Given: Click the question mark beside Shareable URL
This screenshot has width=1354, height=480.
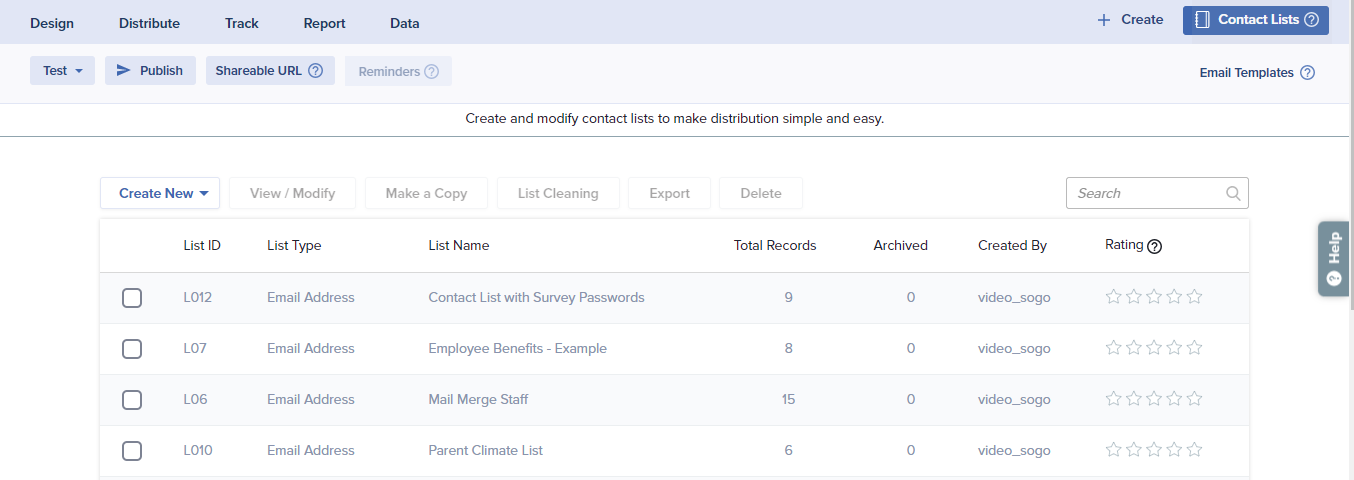Looking at the screenshot, I should [315, 71].
